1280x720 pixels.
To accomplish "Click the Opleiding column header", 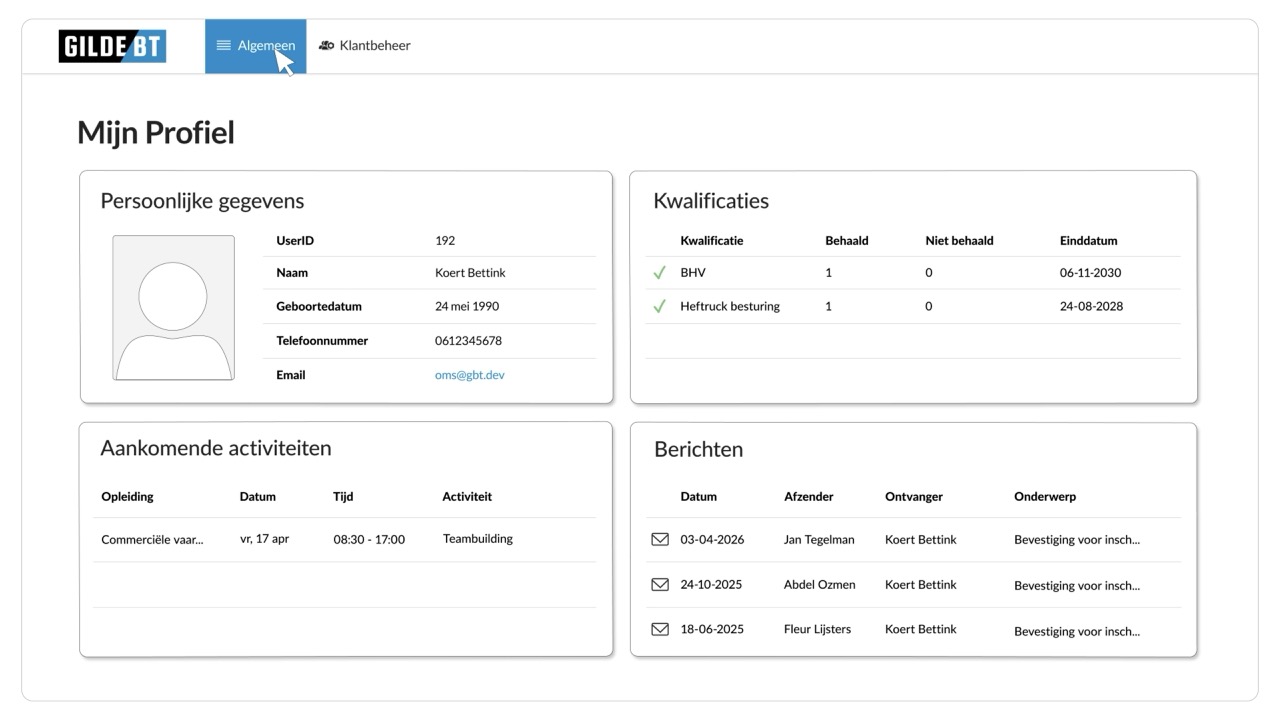I will point(128,497).
